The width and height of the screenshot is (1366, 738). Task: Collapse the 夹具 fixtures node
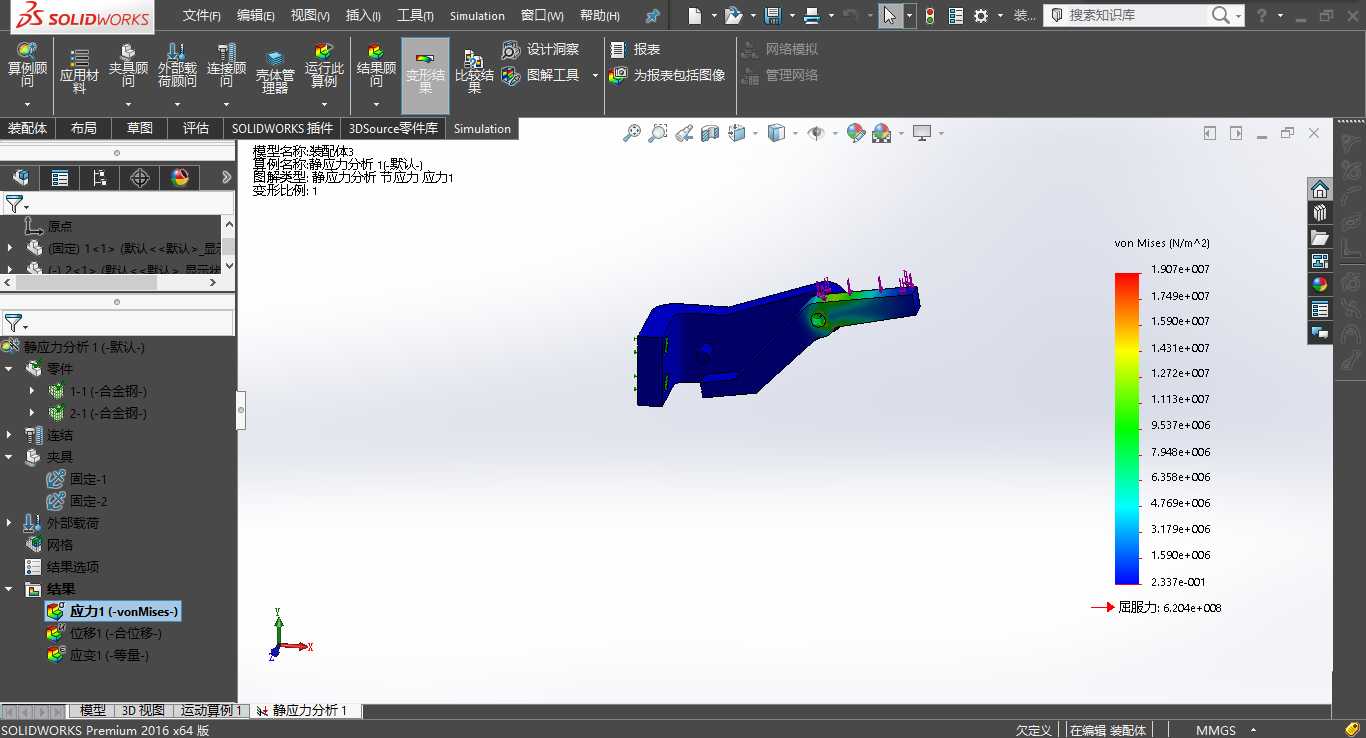click(10, 457)
